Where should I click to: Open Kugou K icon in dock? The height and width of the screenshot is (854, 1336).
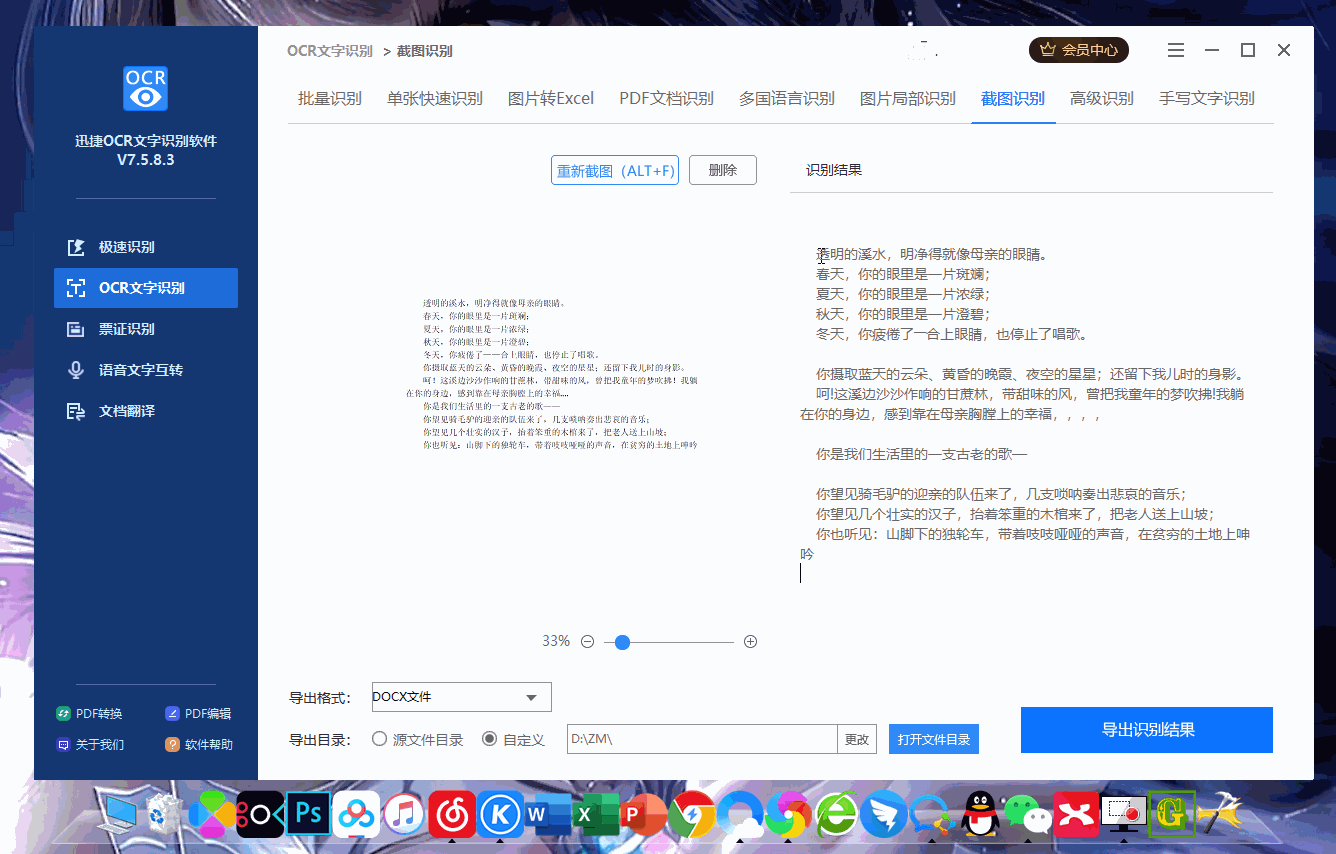click(500, 815)
